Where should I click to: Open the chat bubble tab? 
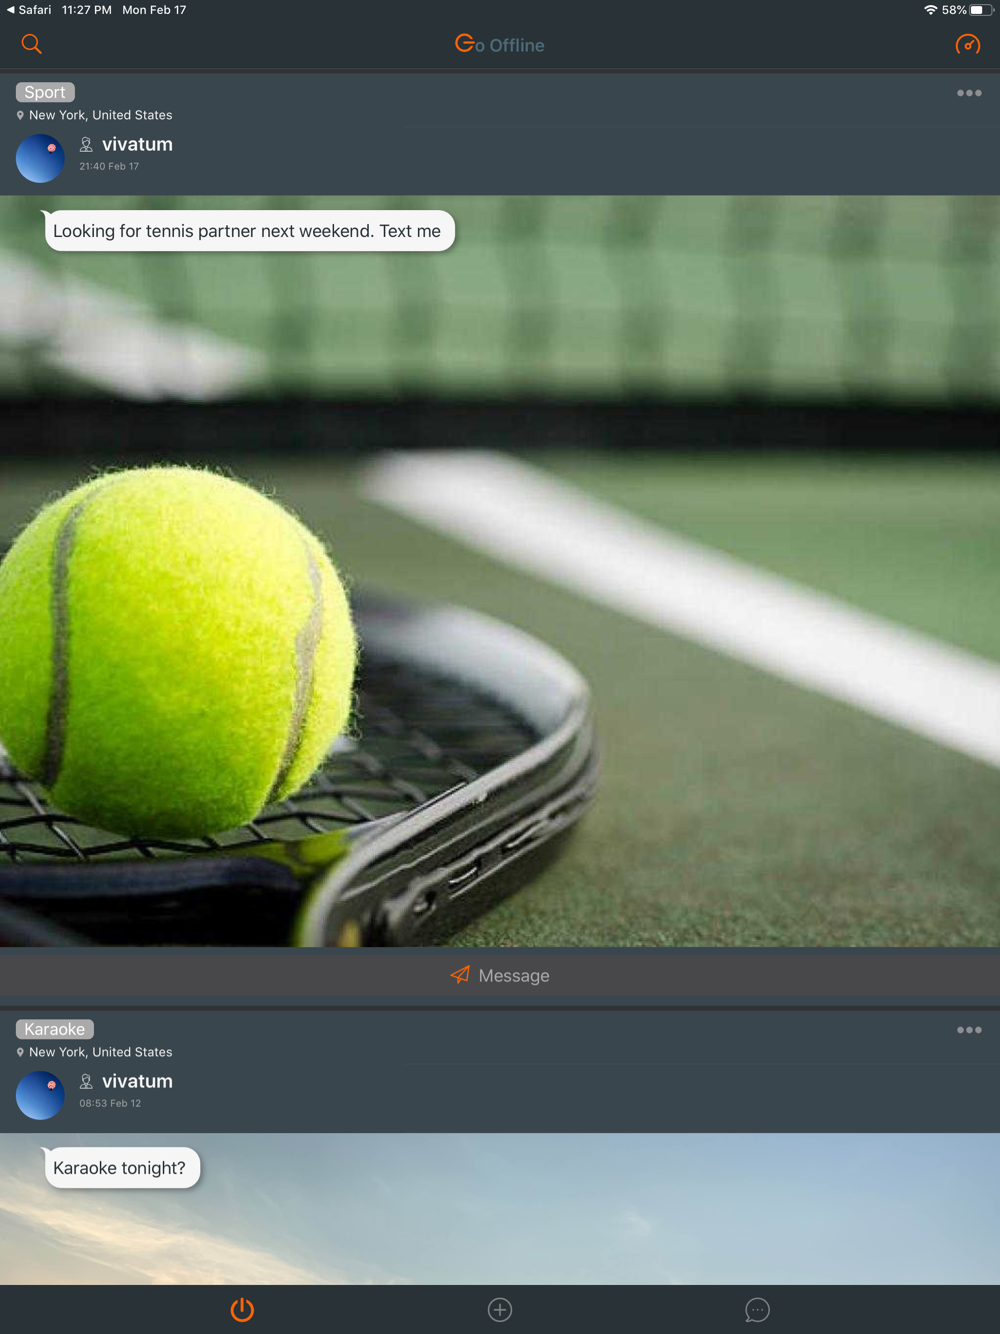pos(758,1309)
